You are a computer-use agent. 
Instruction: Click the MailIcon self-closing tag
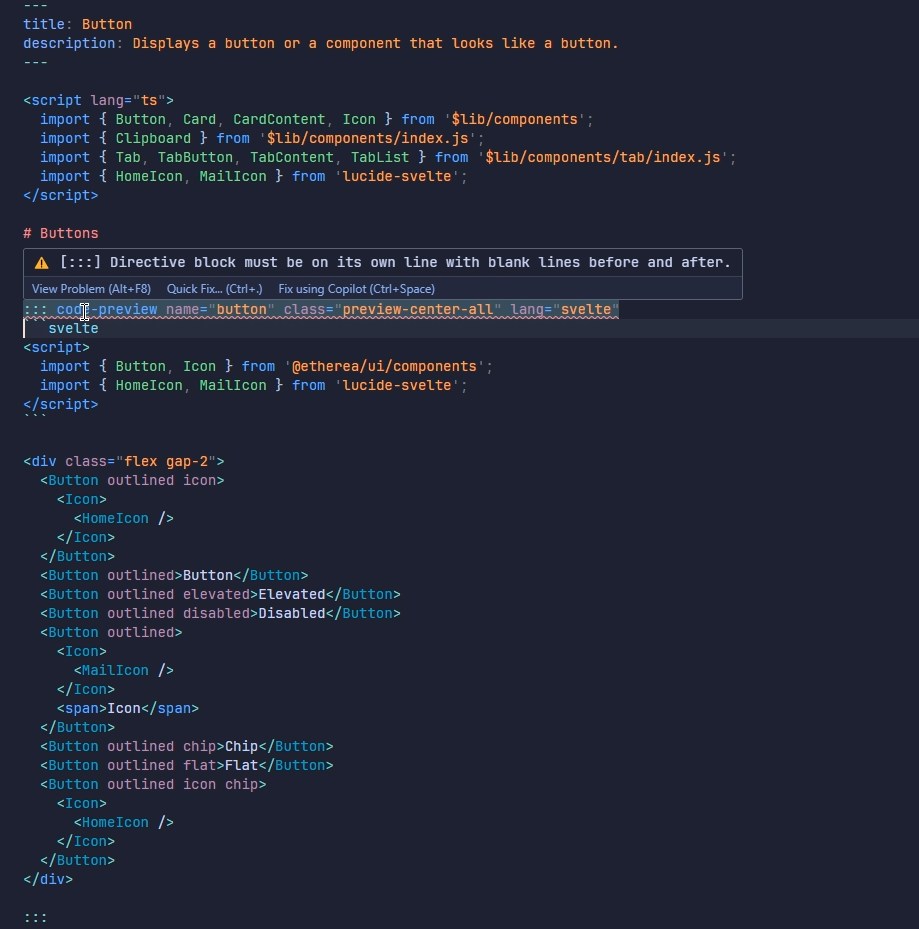[x=124, y=670]
